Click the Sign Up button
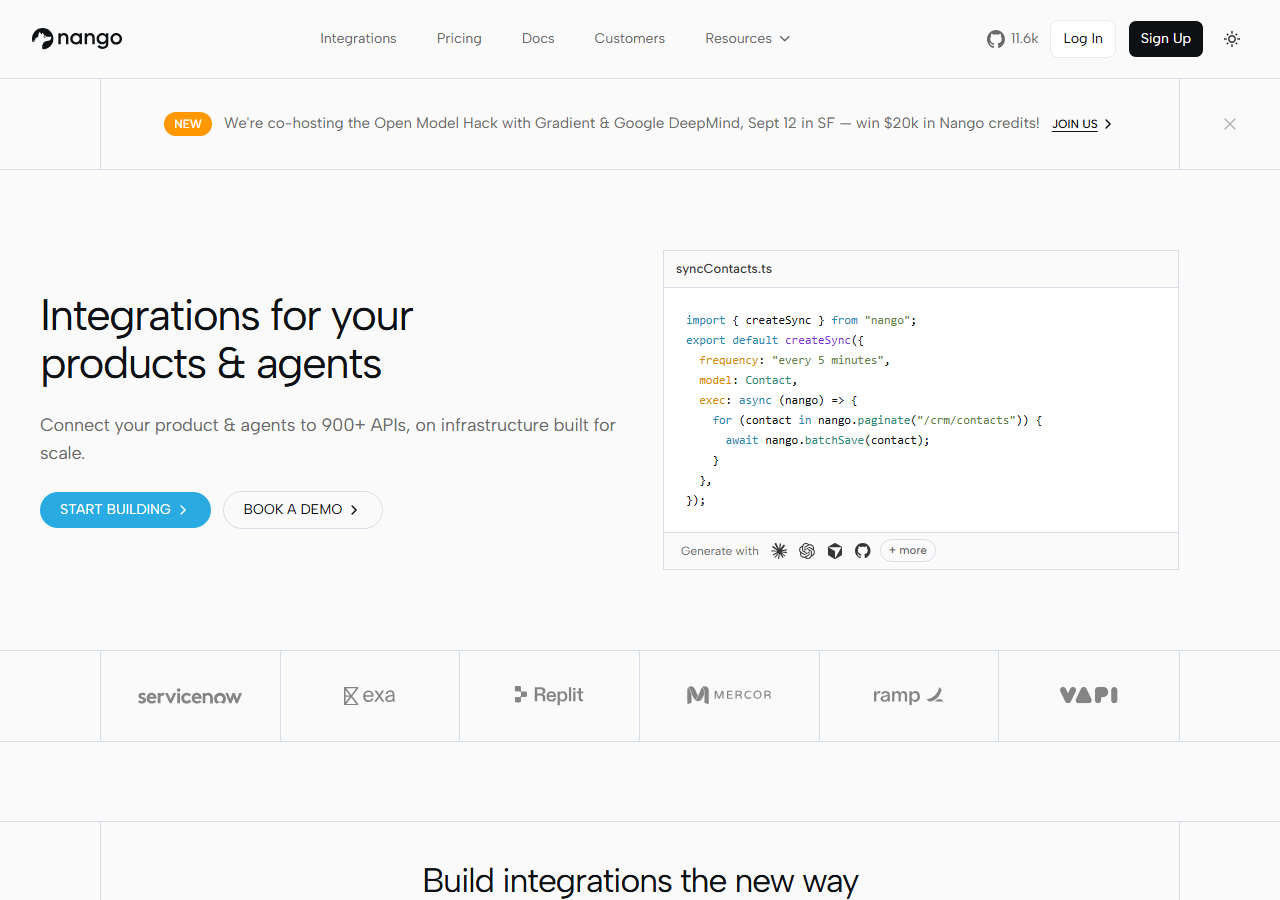Screen dimensions: 1280x900 (x=1166, y=39)
